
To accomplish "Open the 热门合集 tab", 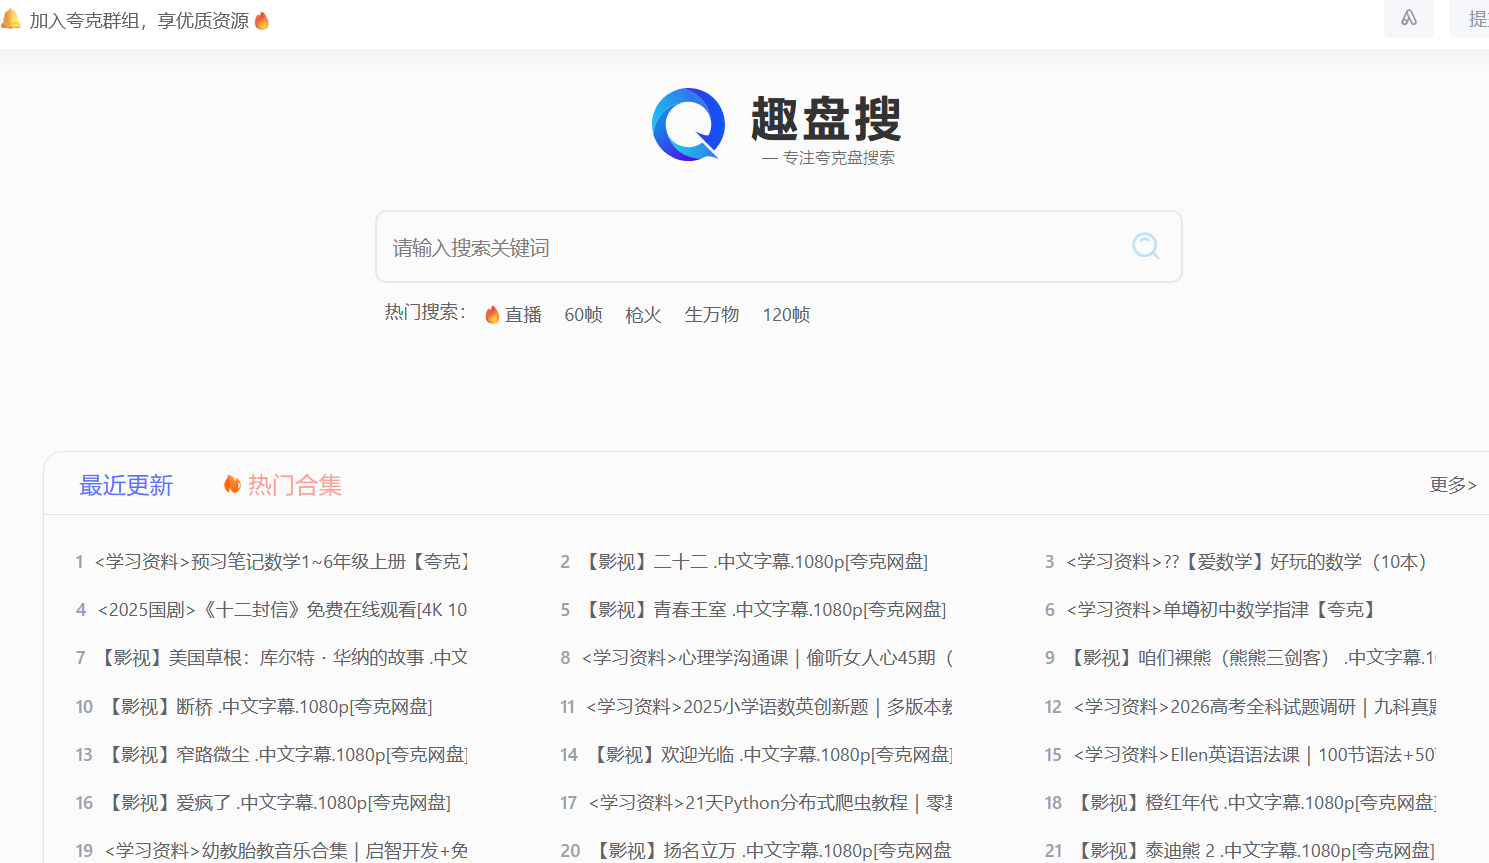I will click(294, 486).
